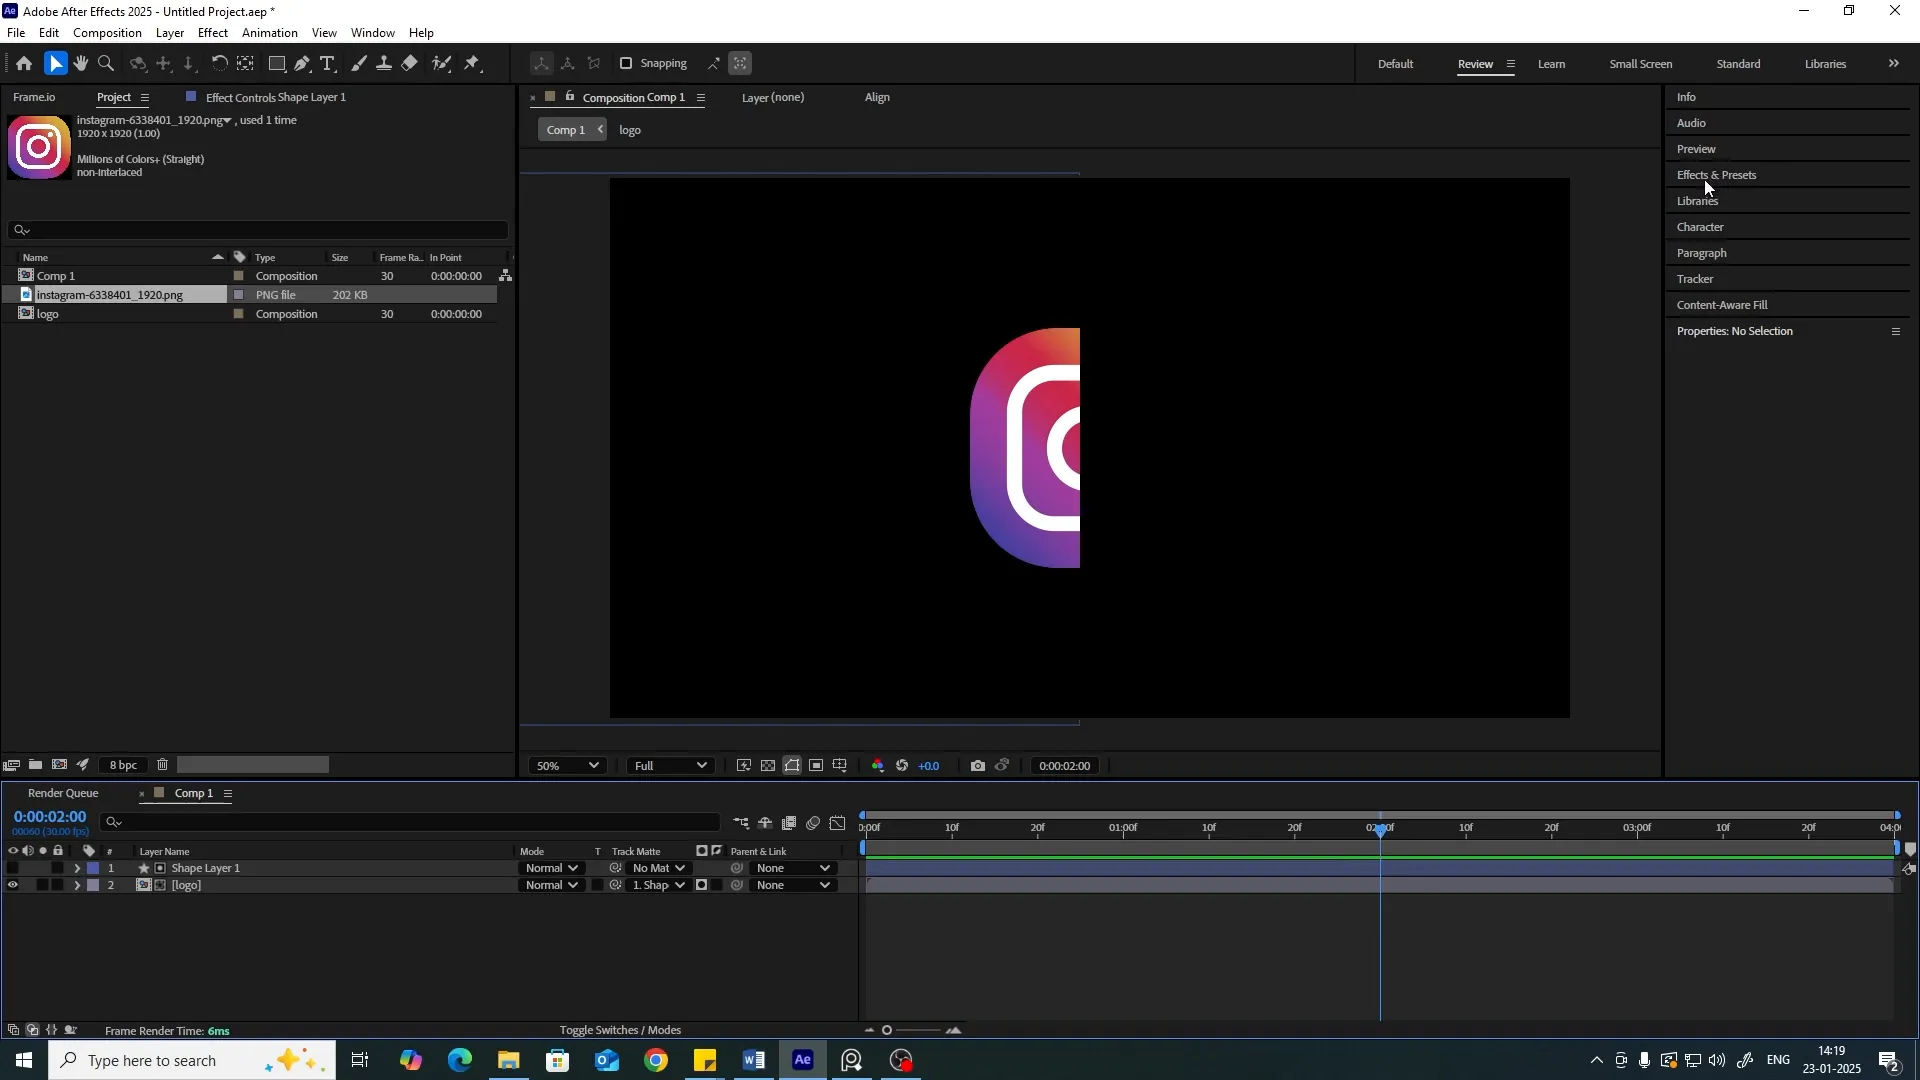Toggle mask and shape path visibility
This screenshot has height=1080, width=1920.
pyautogui.click(x=792, y=766)
